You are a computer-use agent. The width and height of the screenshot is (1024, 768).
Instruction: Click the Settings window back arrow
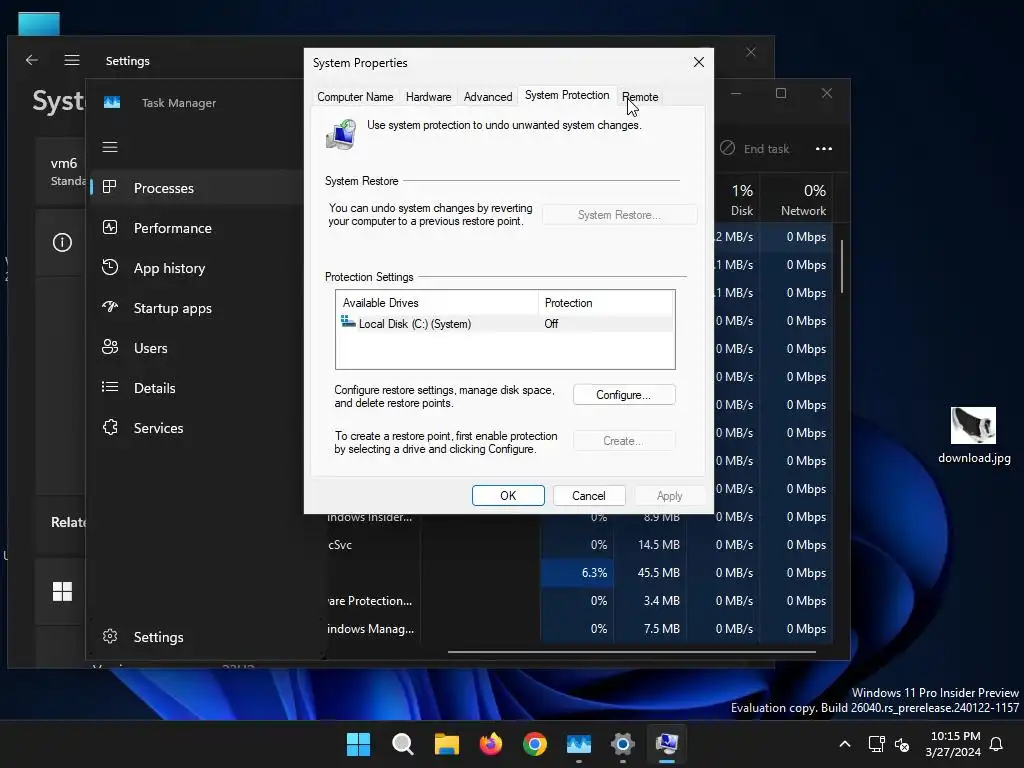[x=31, y=60]
